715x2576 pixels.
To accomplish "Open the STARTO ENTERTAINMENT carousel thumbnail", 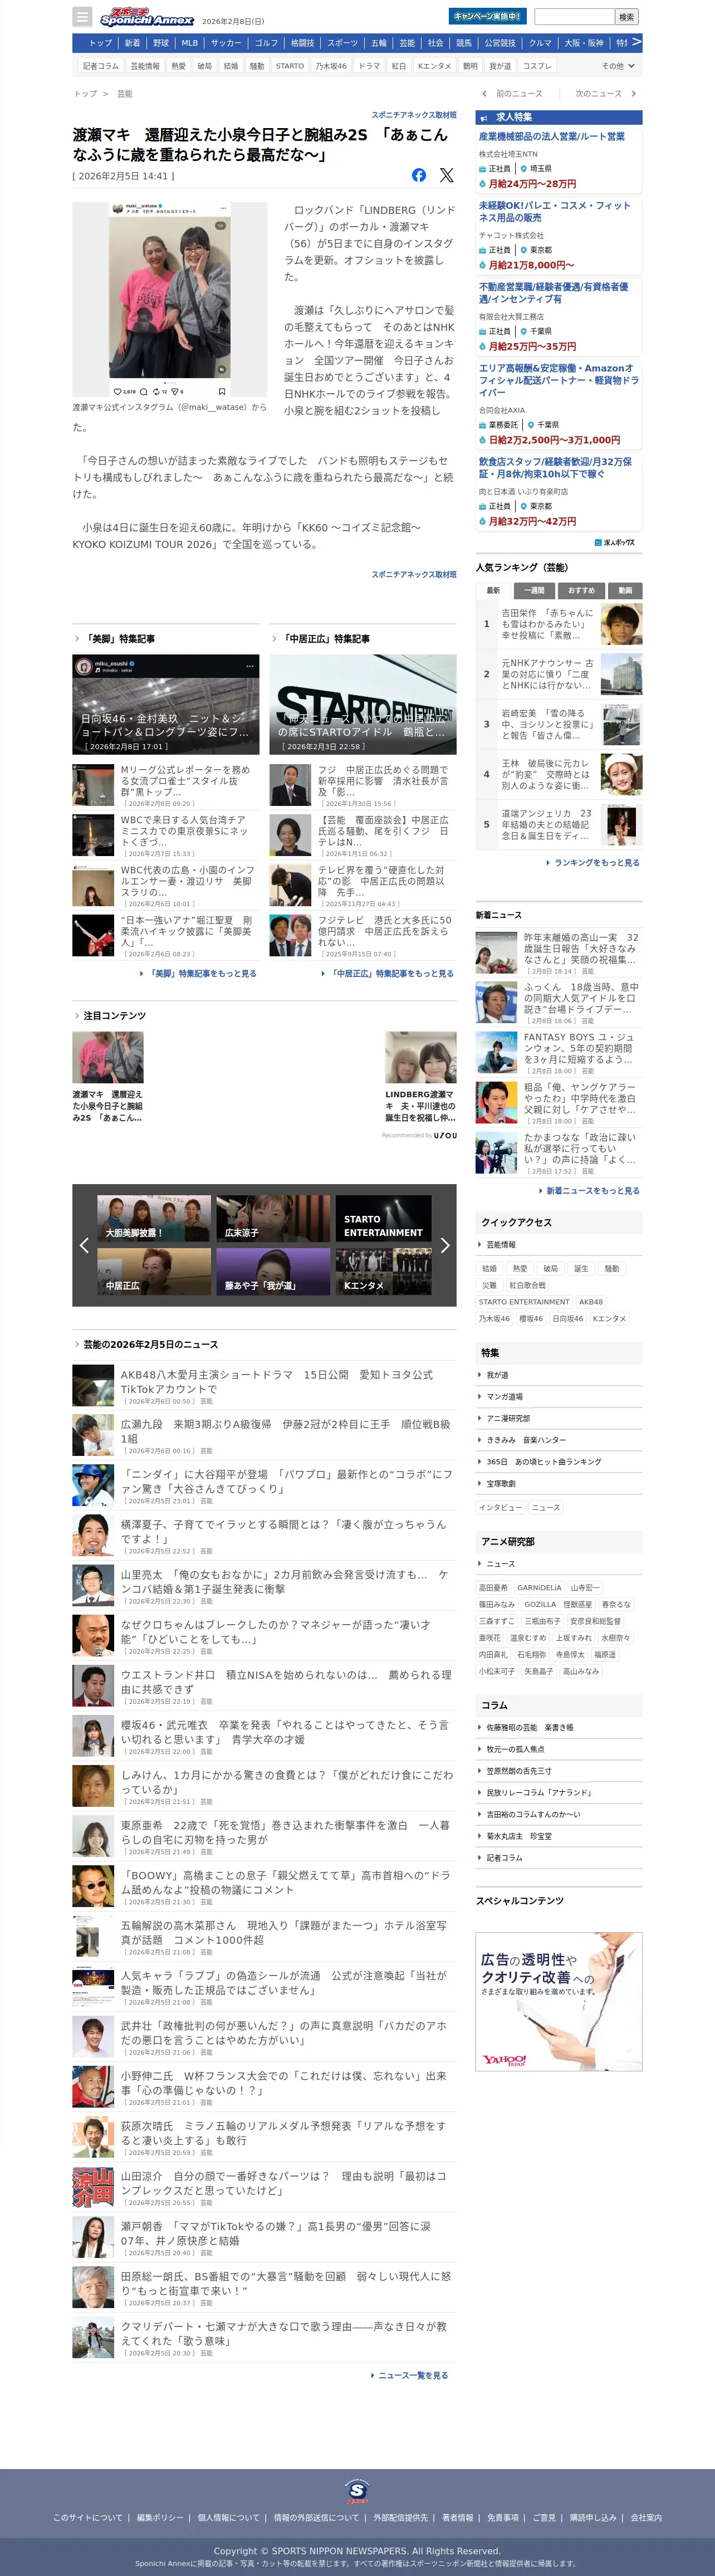I will [383, 1219].
